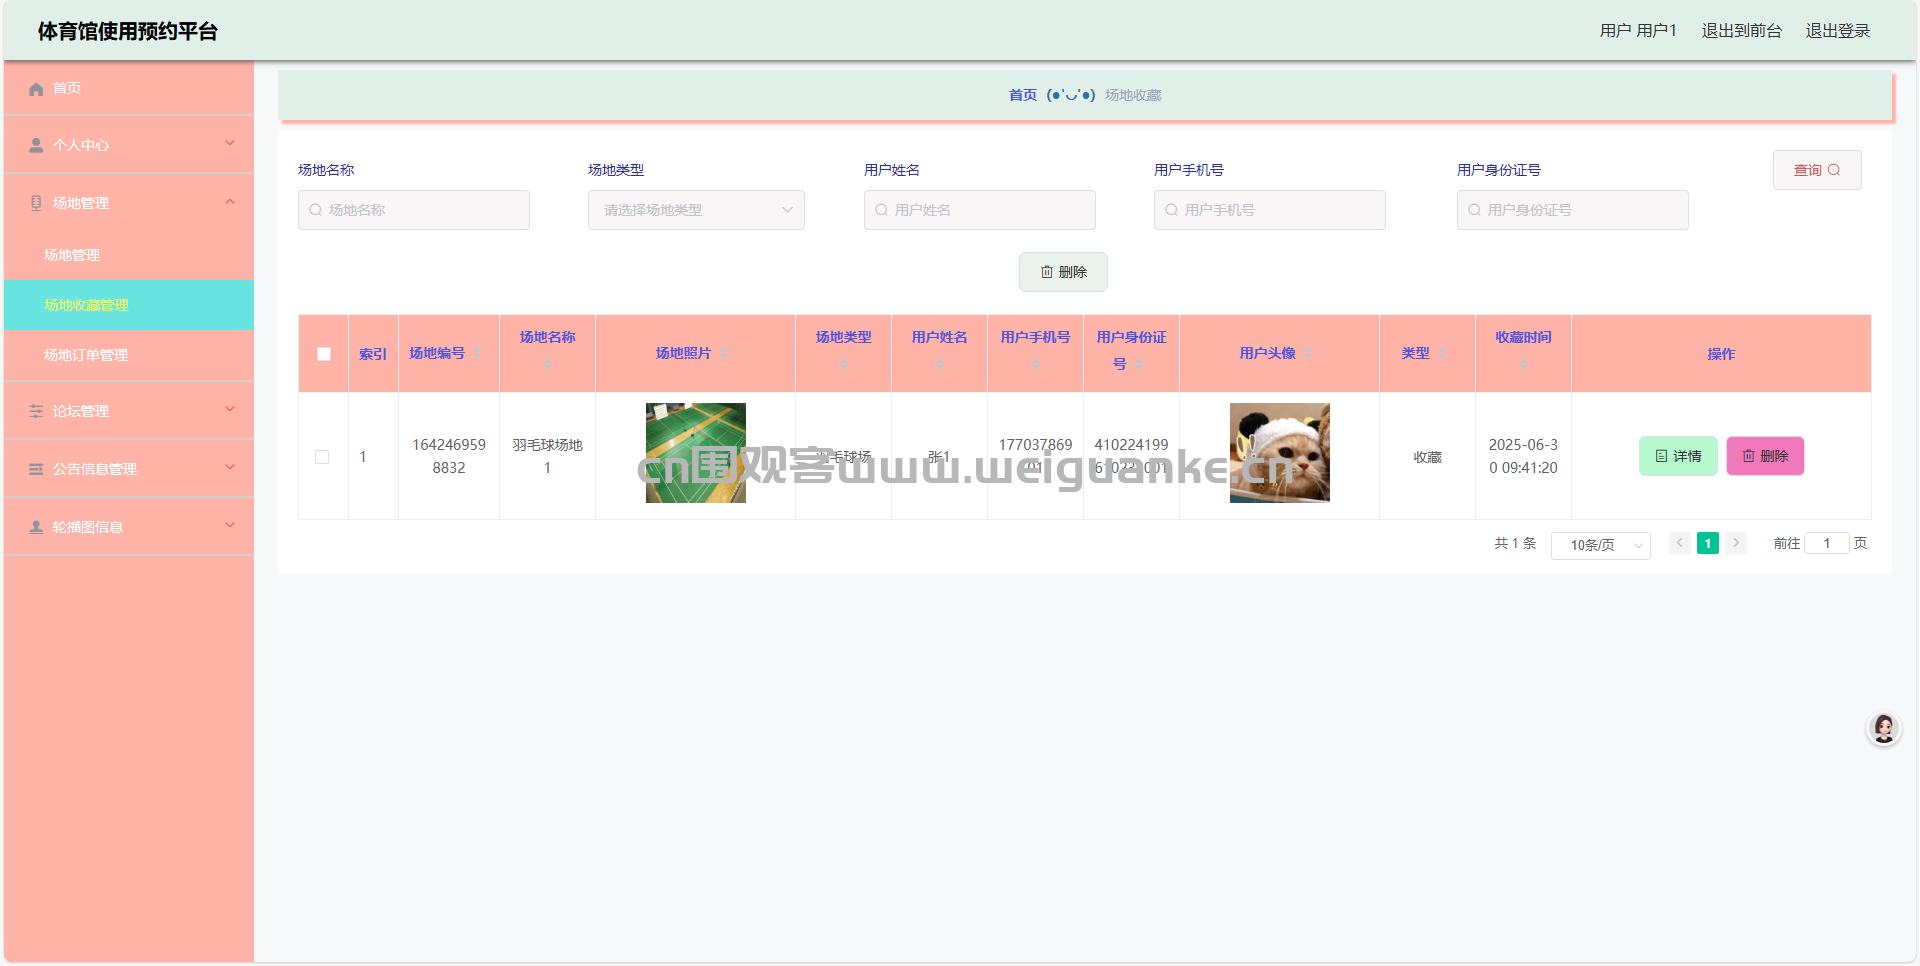This screenshot has height=966, width=1920.
Task: Click 首页 text in the sidebar
Action: click(67, 88)
